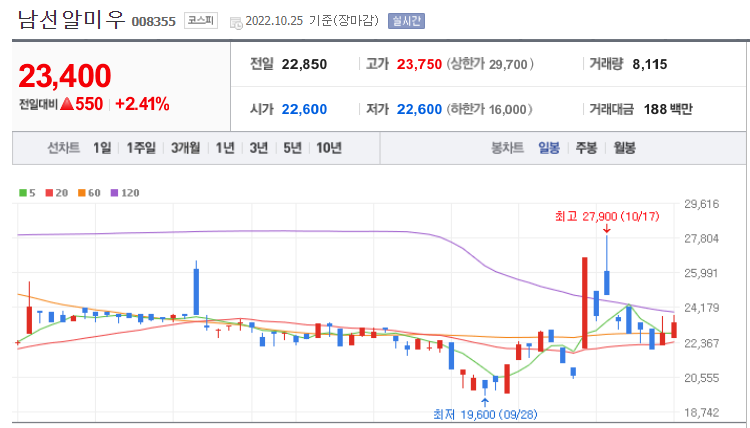Click the volume value 8,115
The image size is (750, 428).
point(650,65)
